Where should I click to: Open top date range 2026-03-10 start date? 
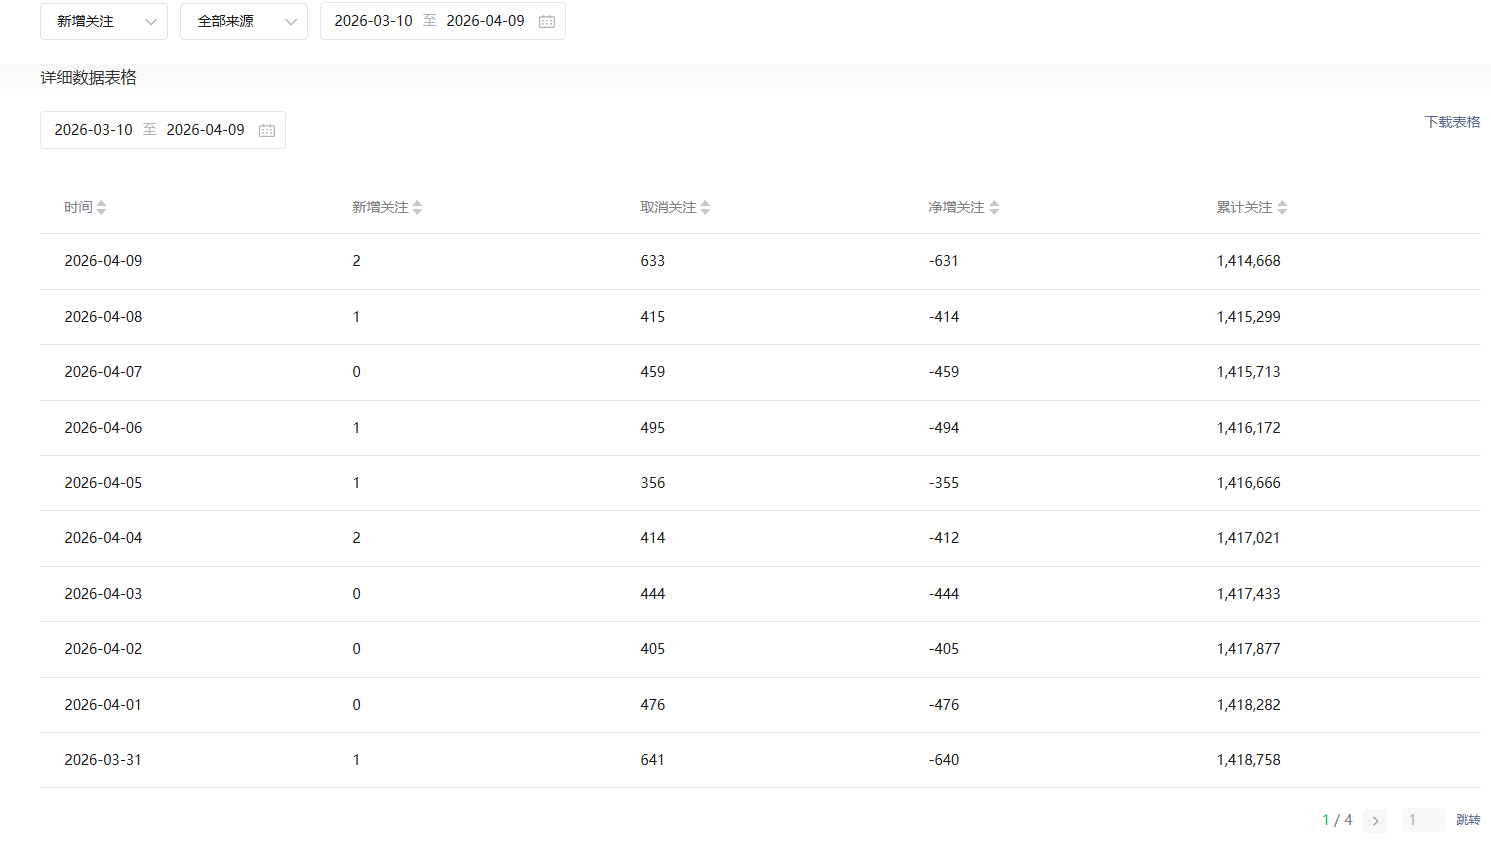pyautogui.click(x=373, y=21)
